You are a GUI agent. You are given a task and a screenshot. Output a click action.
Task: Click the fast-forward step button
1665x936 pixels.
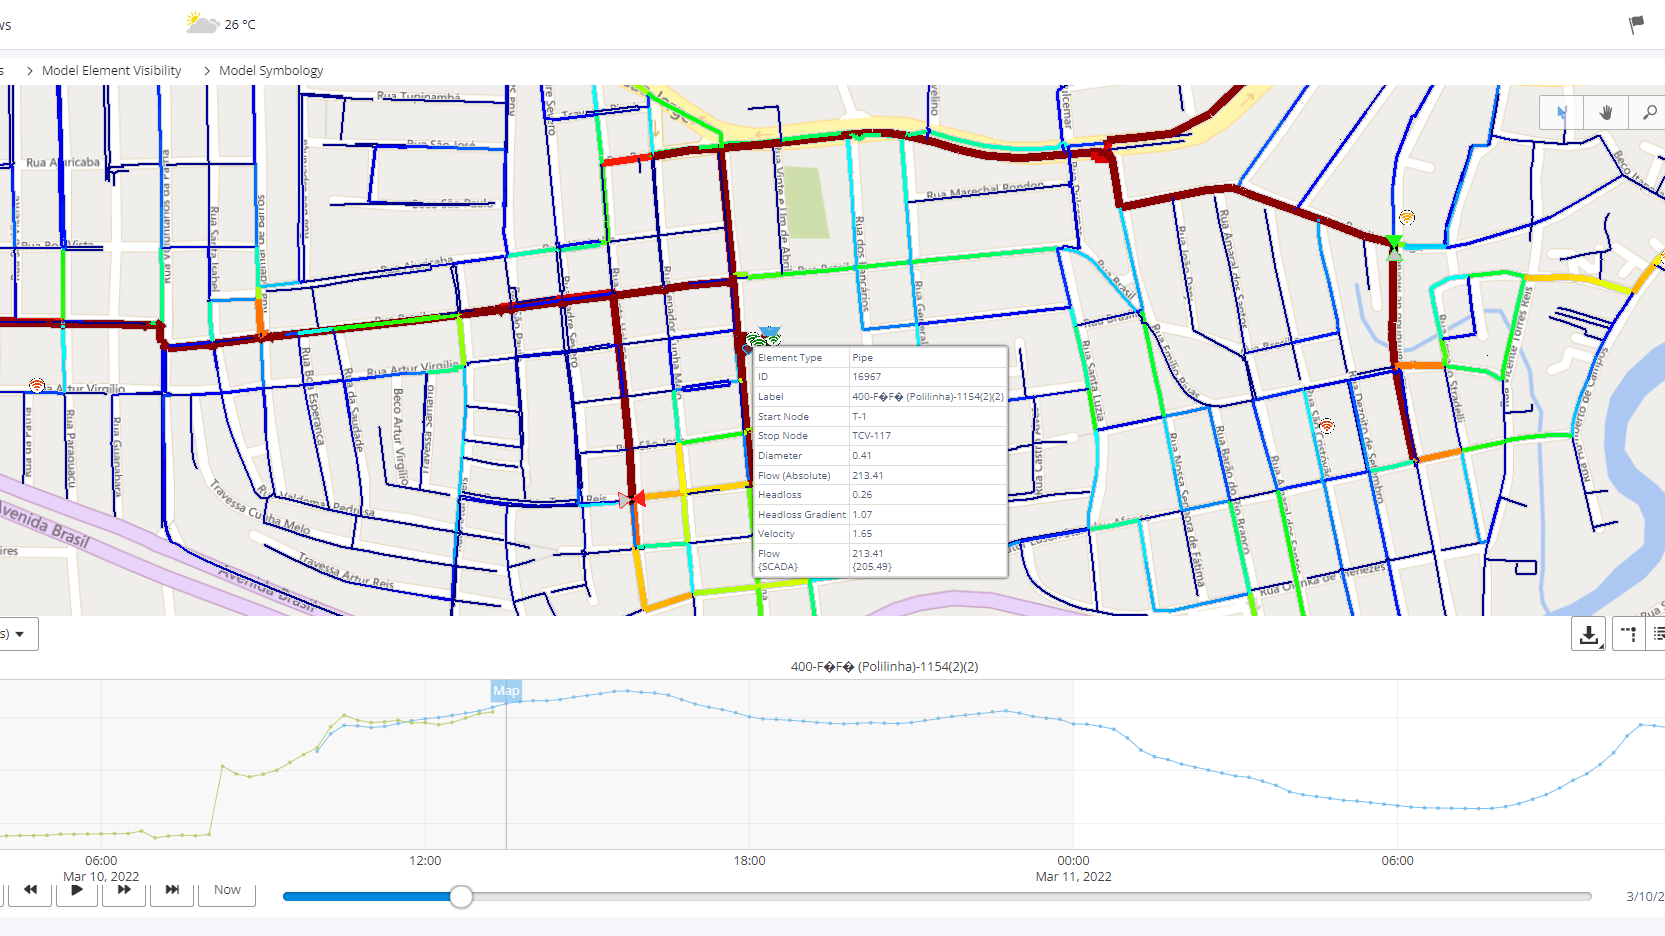coord(124,890)
